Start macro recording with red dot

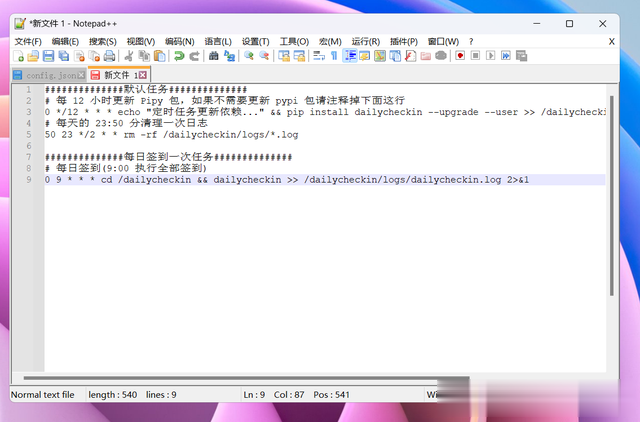tap(460, 56)
